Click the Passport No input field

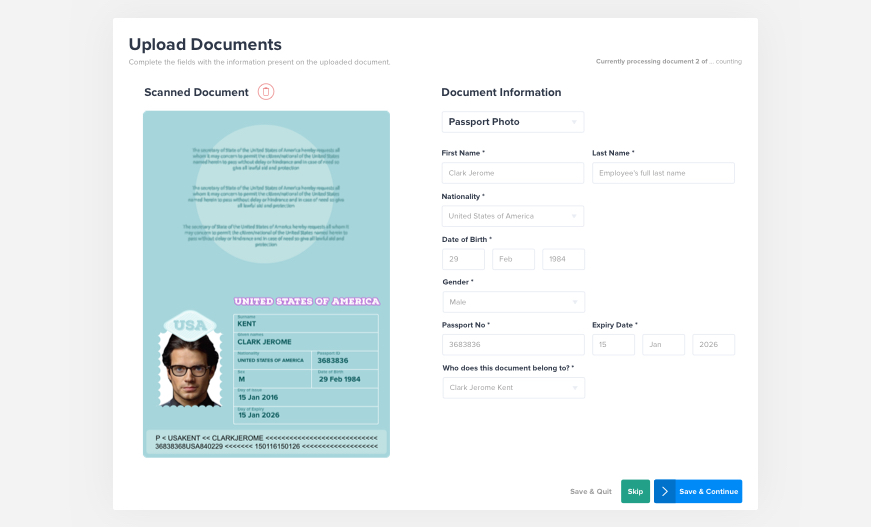(513, 344)
